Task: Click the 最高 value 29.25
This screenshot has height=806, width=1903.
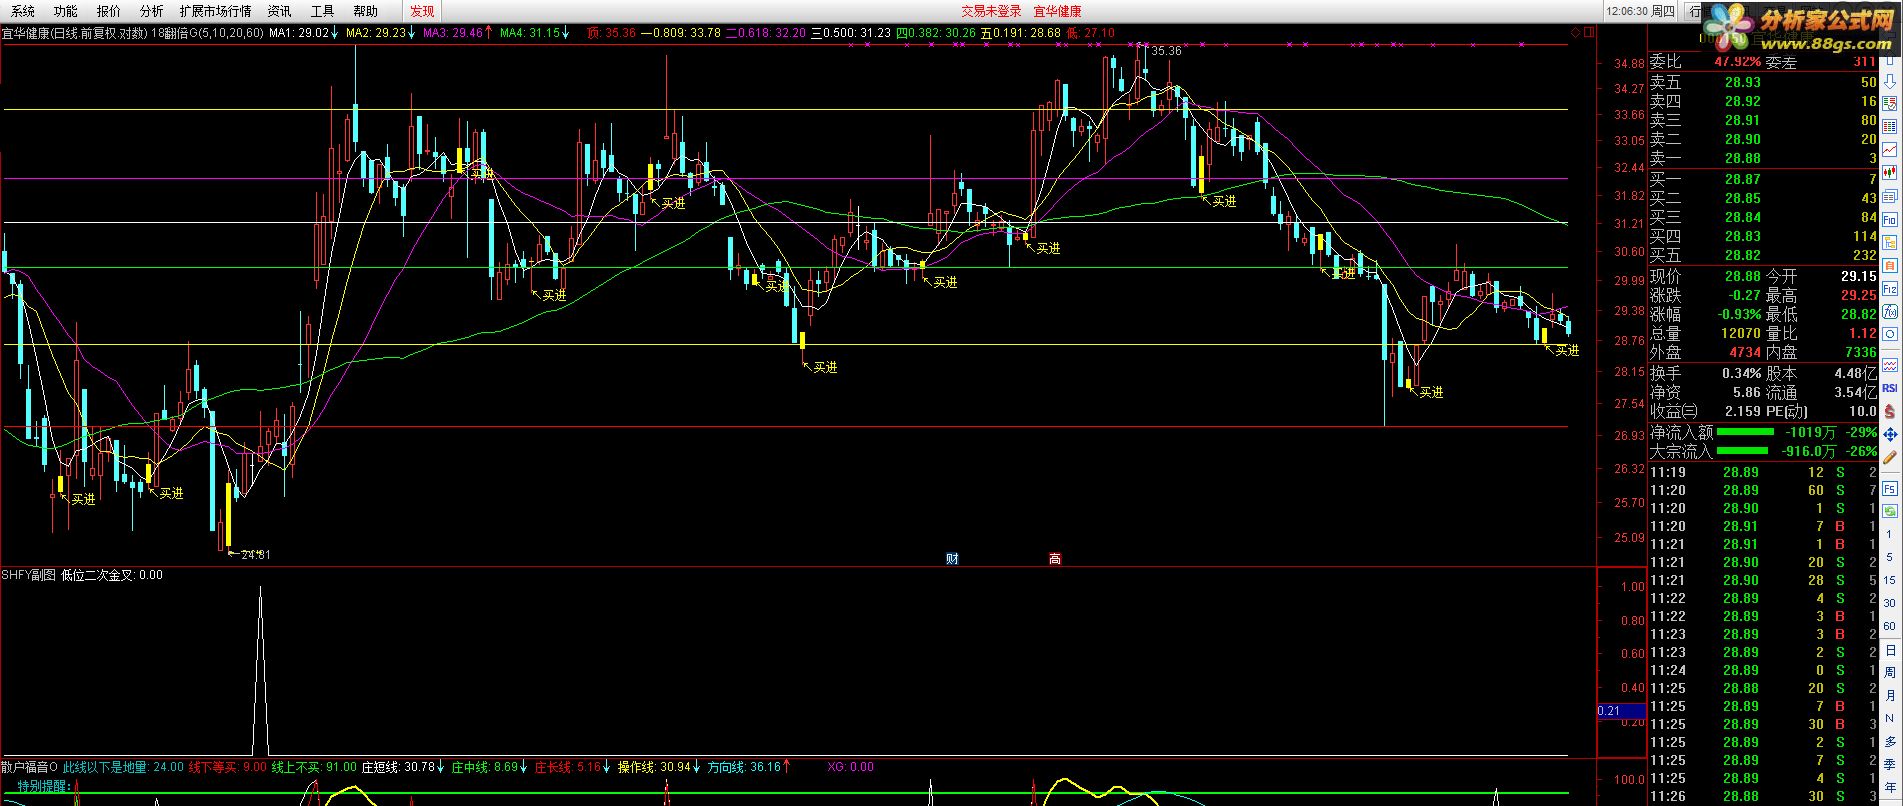Action: click(x=1858, y=295)
